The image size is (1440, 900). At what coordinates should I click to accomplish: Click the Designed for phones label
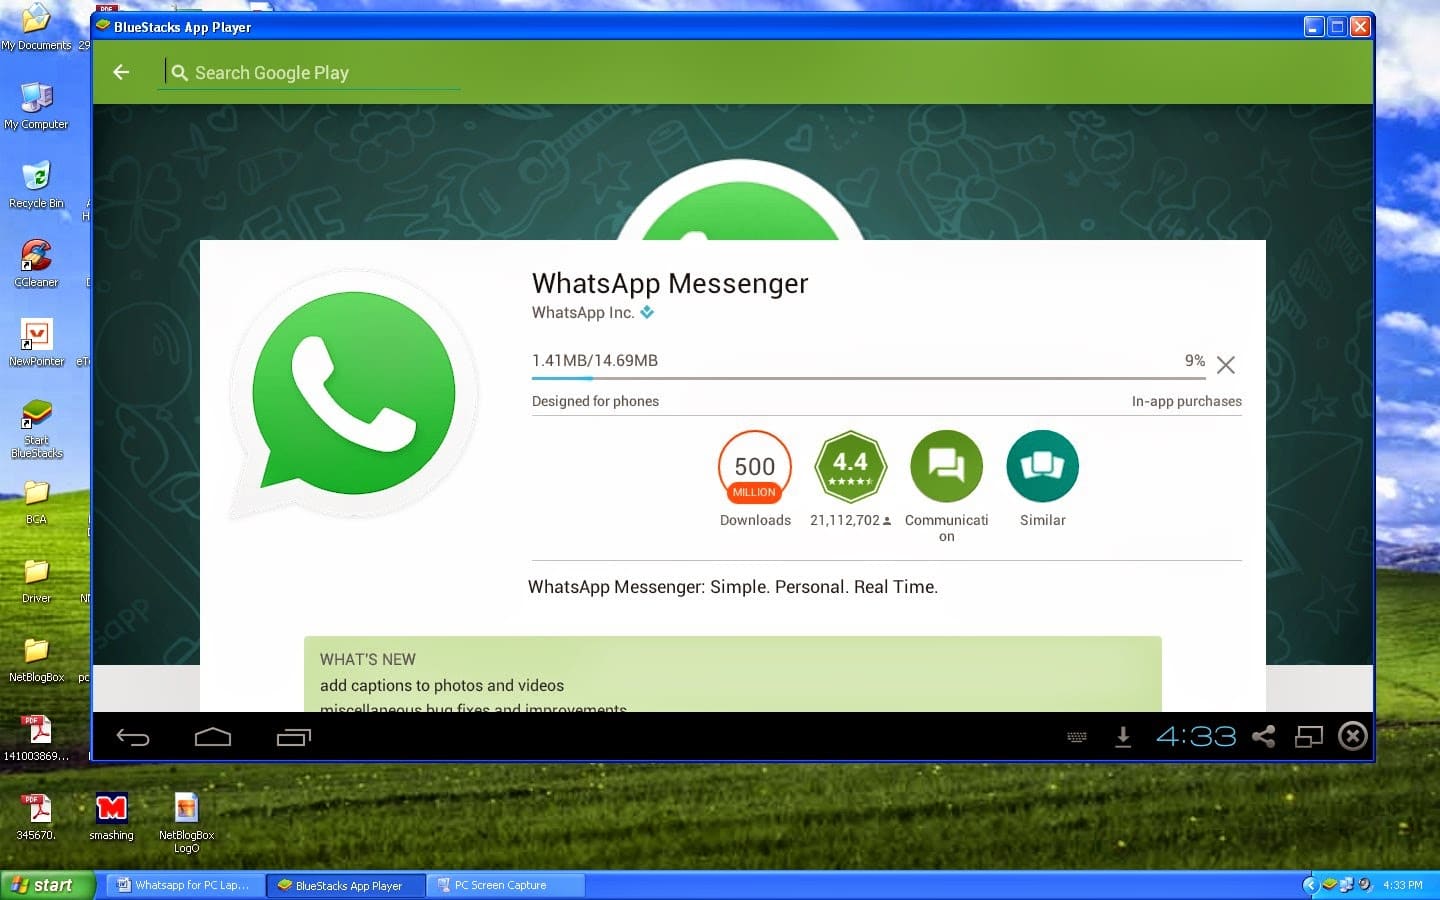pos(595,401)
